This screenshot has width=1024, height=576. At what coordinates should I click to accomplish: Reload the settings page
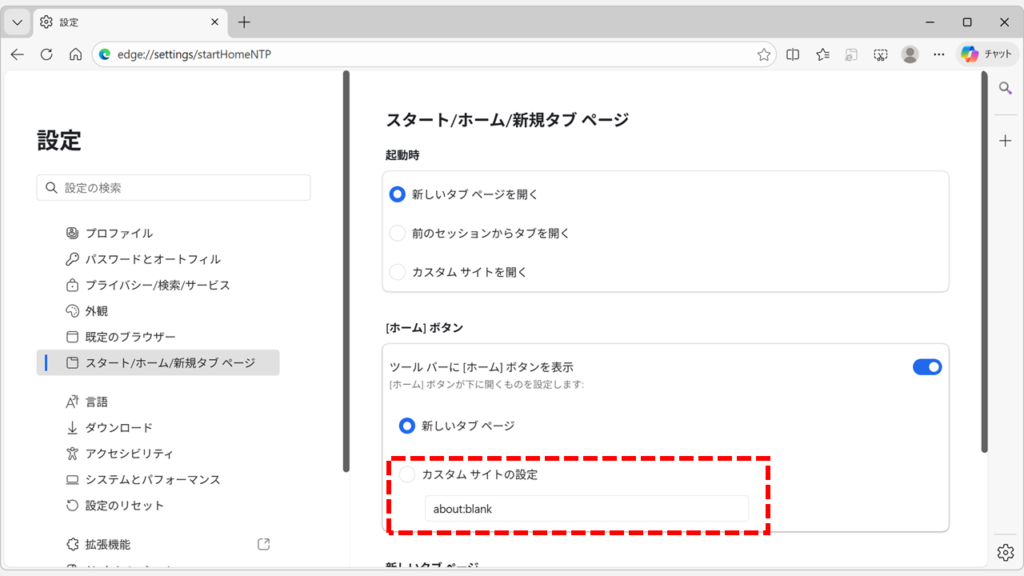click(x=46, y=54)
